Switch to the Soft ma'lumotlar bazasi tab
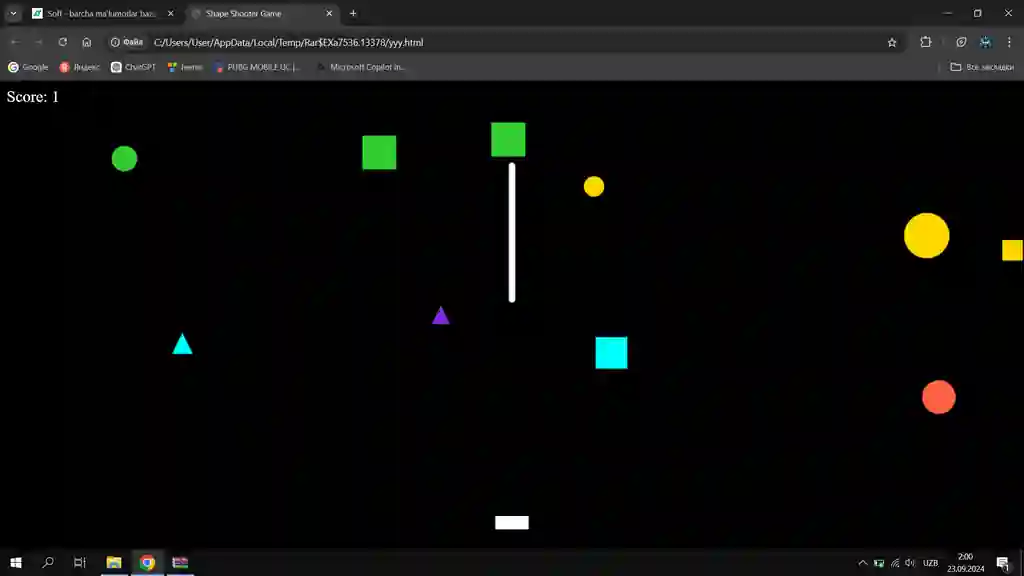 tap(100, 13)
